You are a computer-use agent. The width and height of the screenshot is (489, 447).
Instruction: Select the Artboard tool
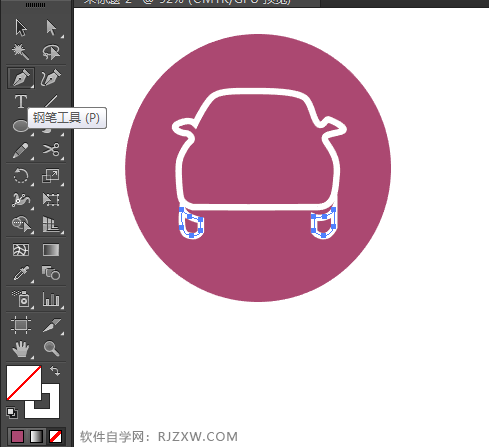(x=21, y=325)
